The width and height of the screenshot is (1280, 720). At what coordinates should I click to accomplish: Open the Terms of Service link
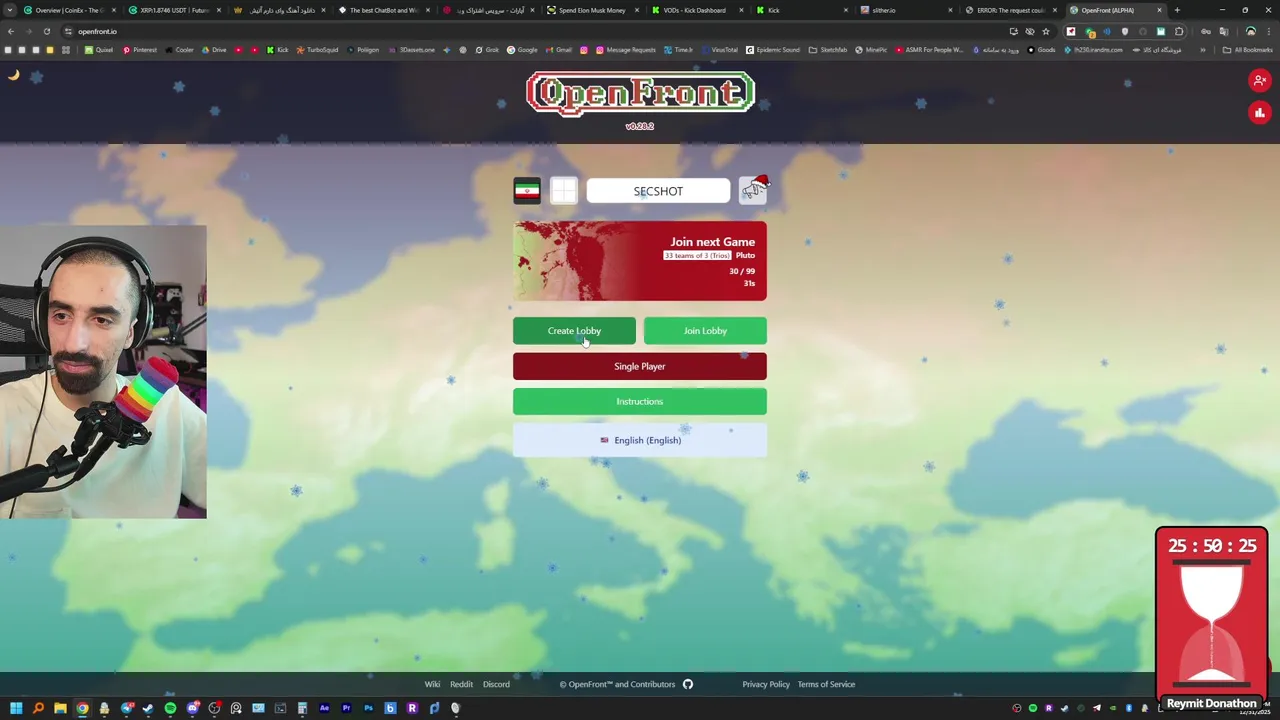tap(826, 684)
